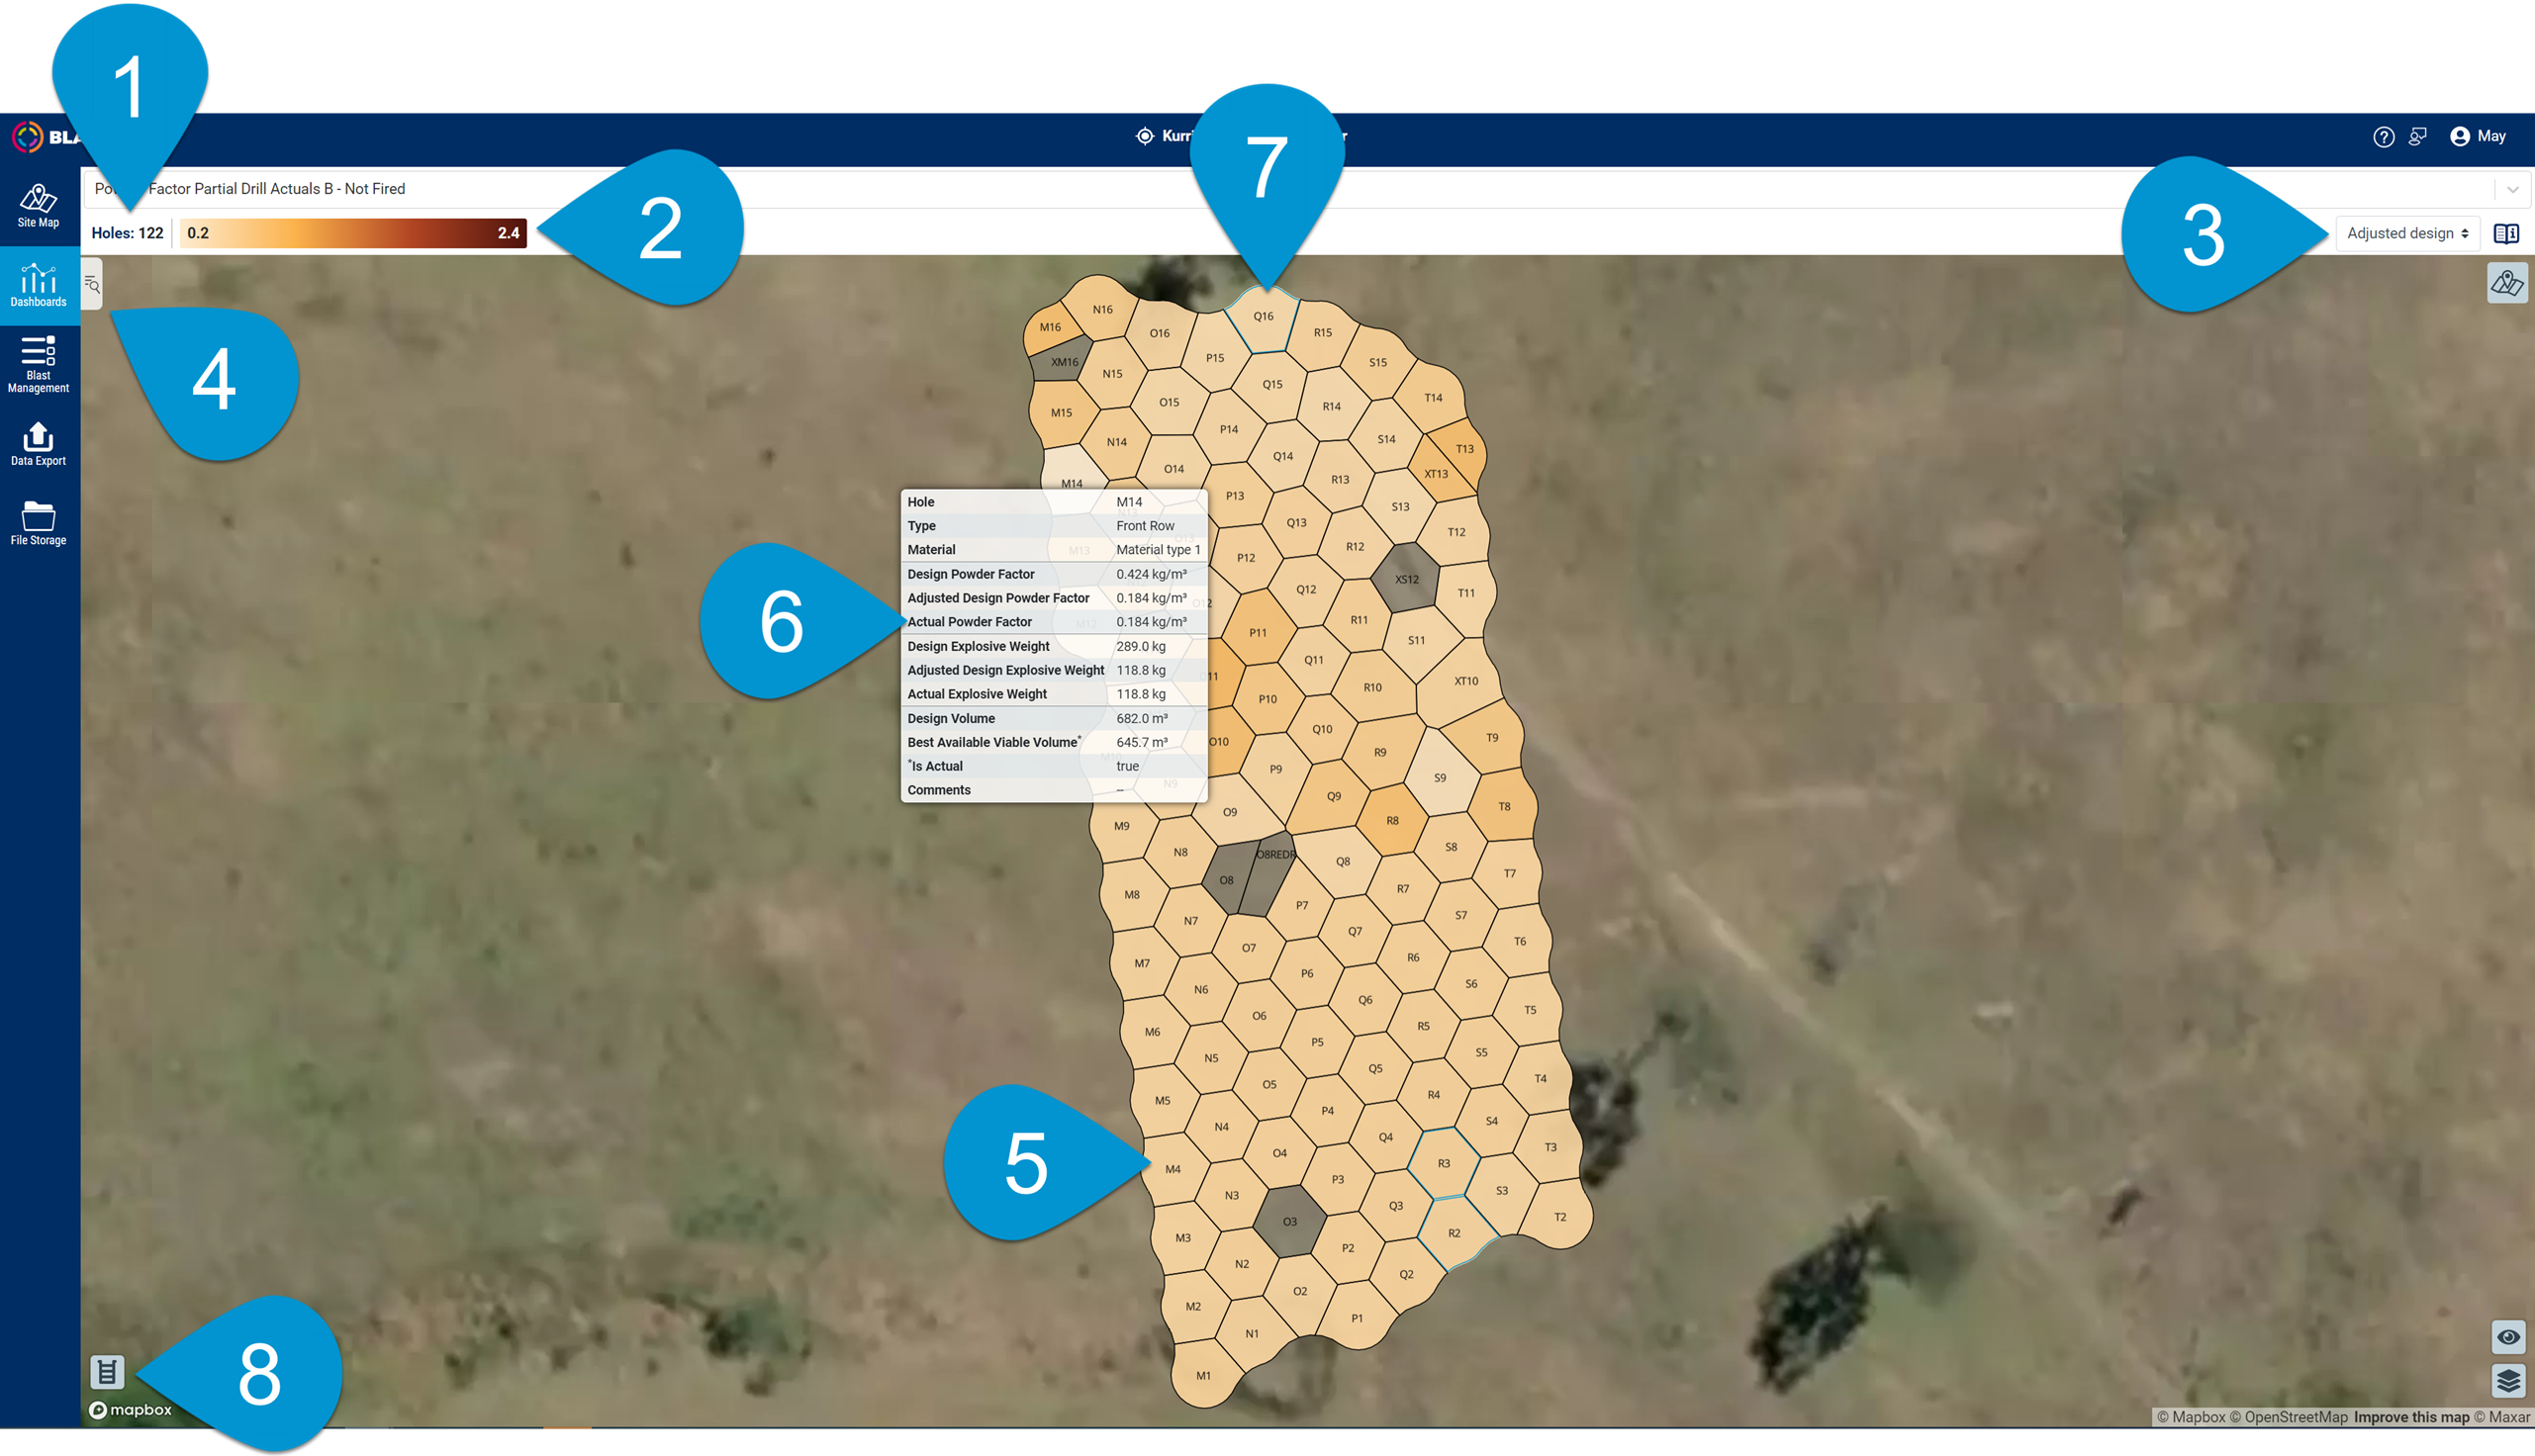Click the powder factor colour scale bar
Image resolution: width=2535 pixels, height=1456 pixels.
tap(353, 234)
